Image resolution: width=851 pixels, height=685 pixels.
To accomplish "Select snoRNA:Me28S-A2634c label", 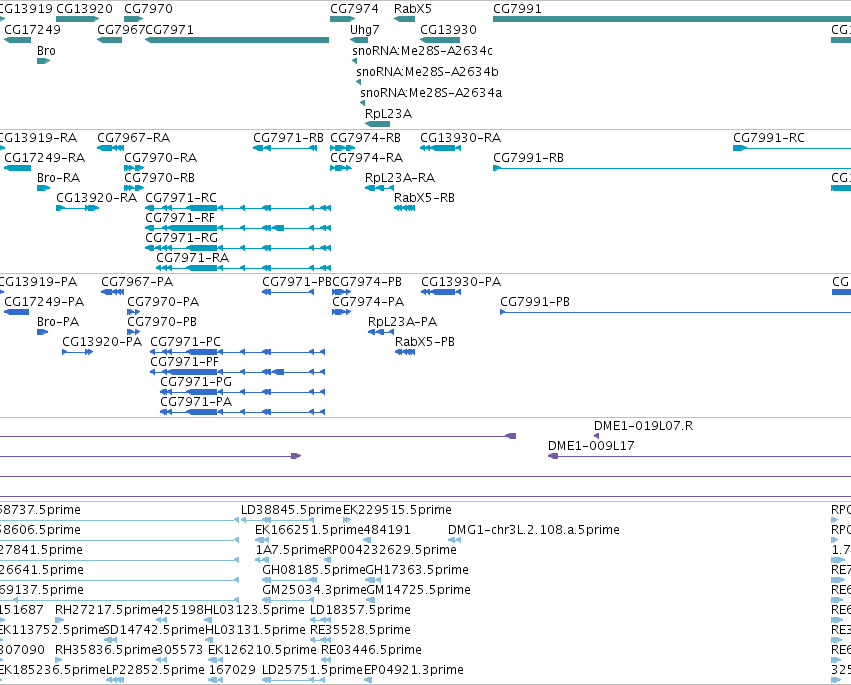I will click(422, 50).
